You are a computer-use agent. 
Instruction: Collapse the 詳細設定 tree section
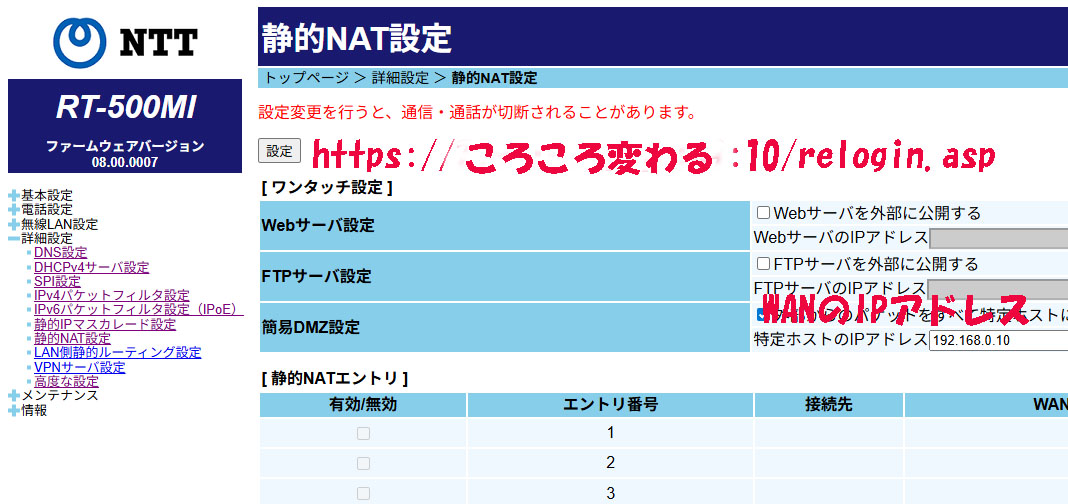coord(14,239)
